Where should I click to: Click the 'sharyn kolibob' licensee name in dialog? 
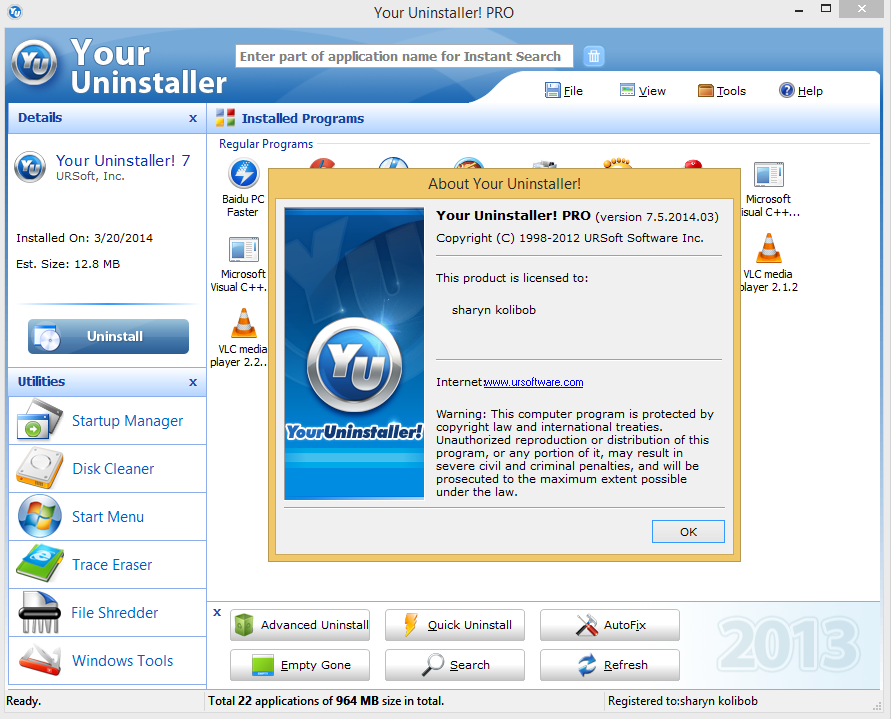(x=494, y=310)
